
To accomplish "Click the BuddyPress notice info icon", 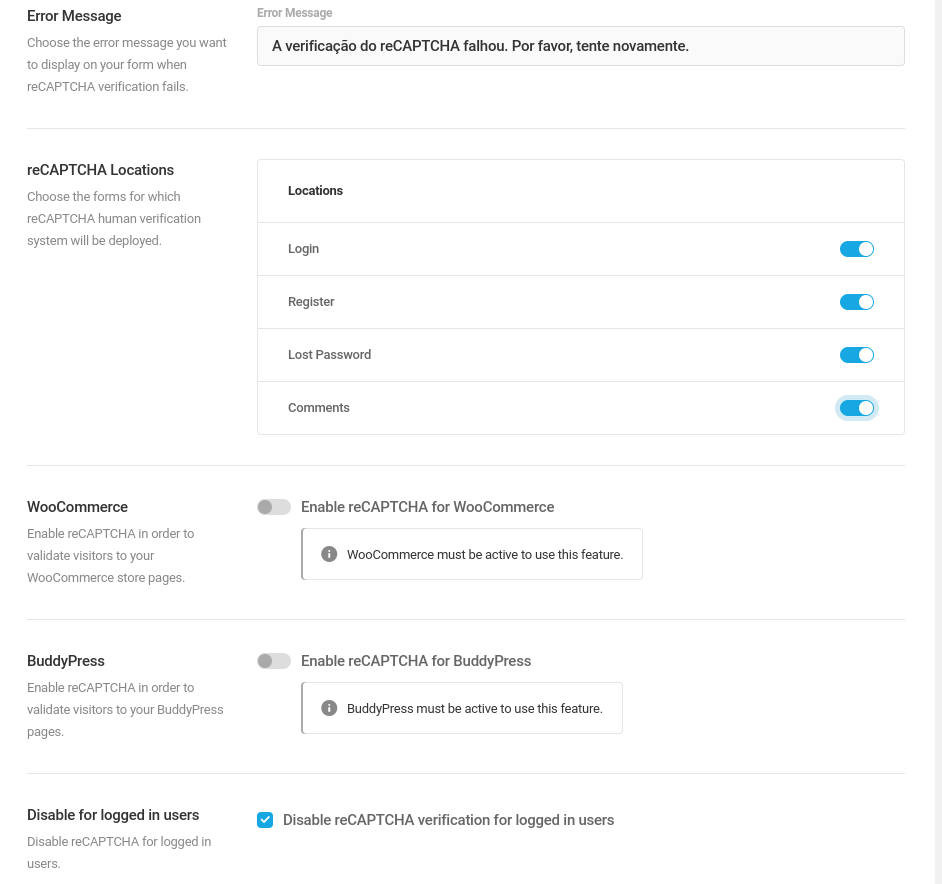I will 329,708.
